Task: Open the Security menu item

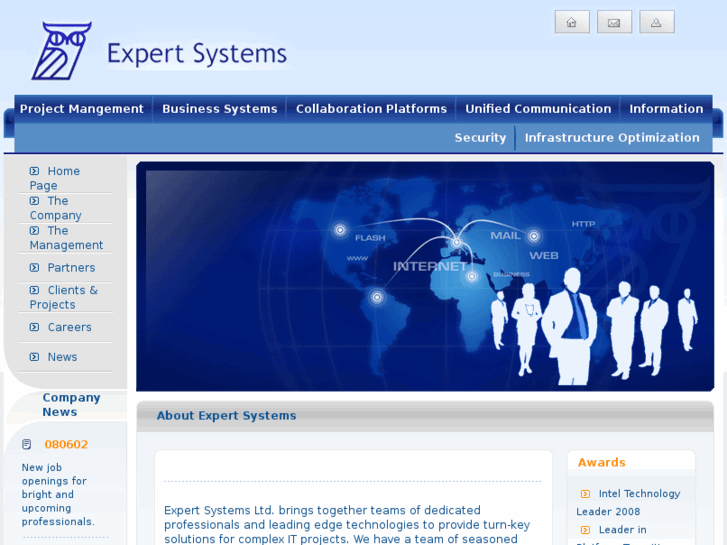Action: coord(480,138)
